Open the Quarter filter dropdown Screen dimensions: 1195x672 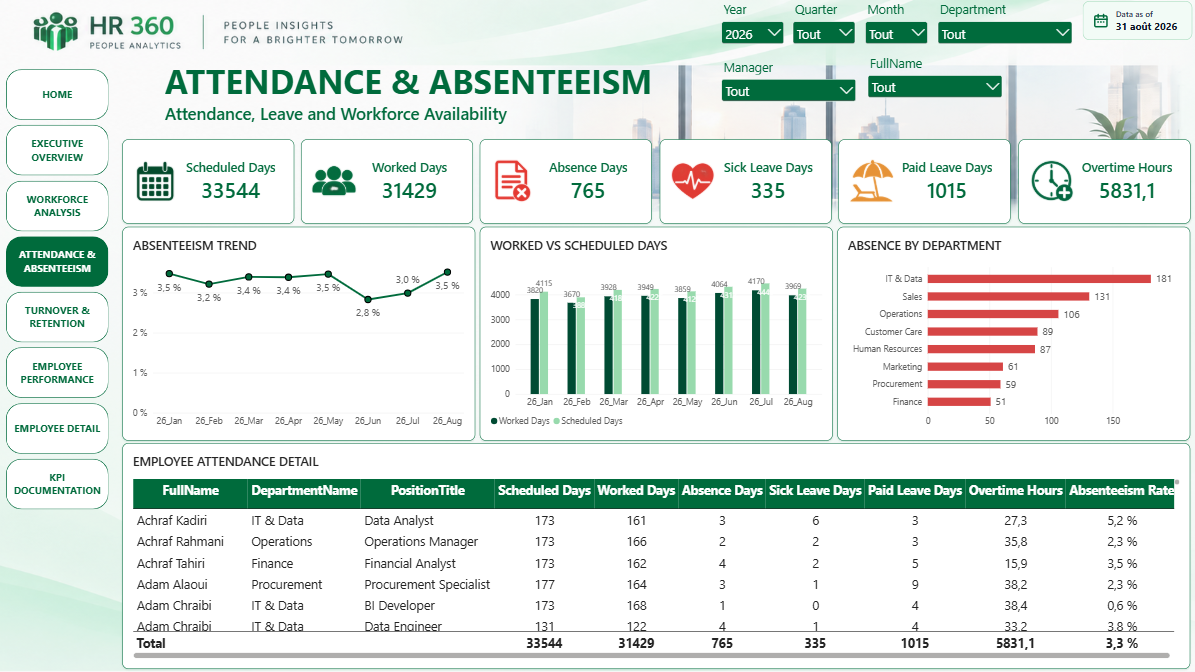pyautogui.click(x=823, y=34)
